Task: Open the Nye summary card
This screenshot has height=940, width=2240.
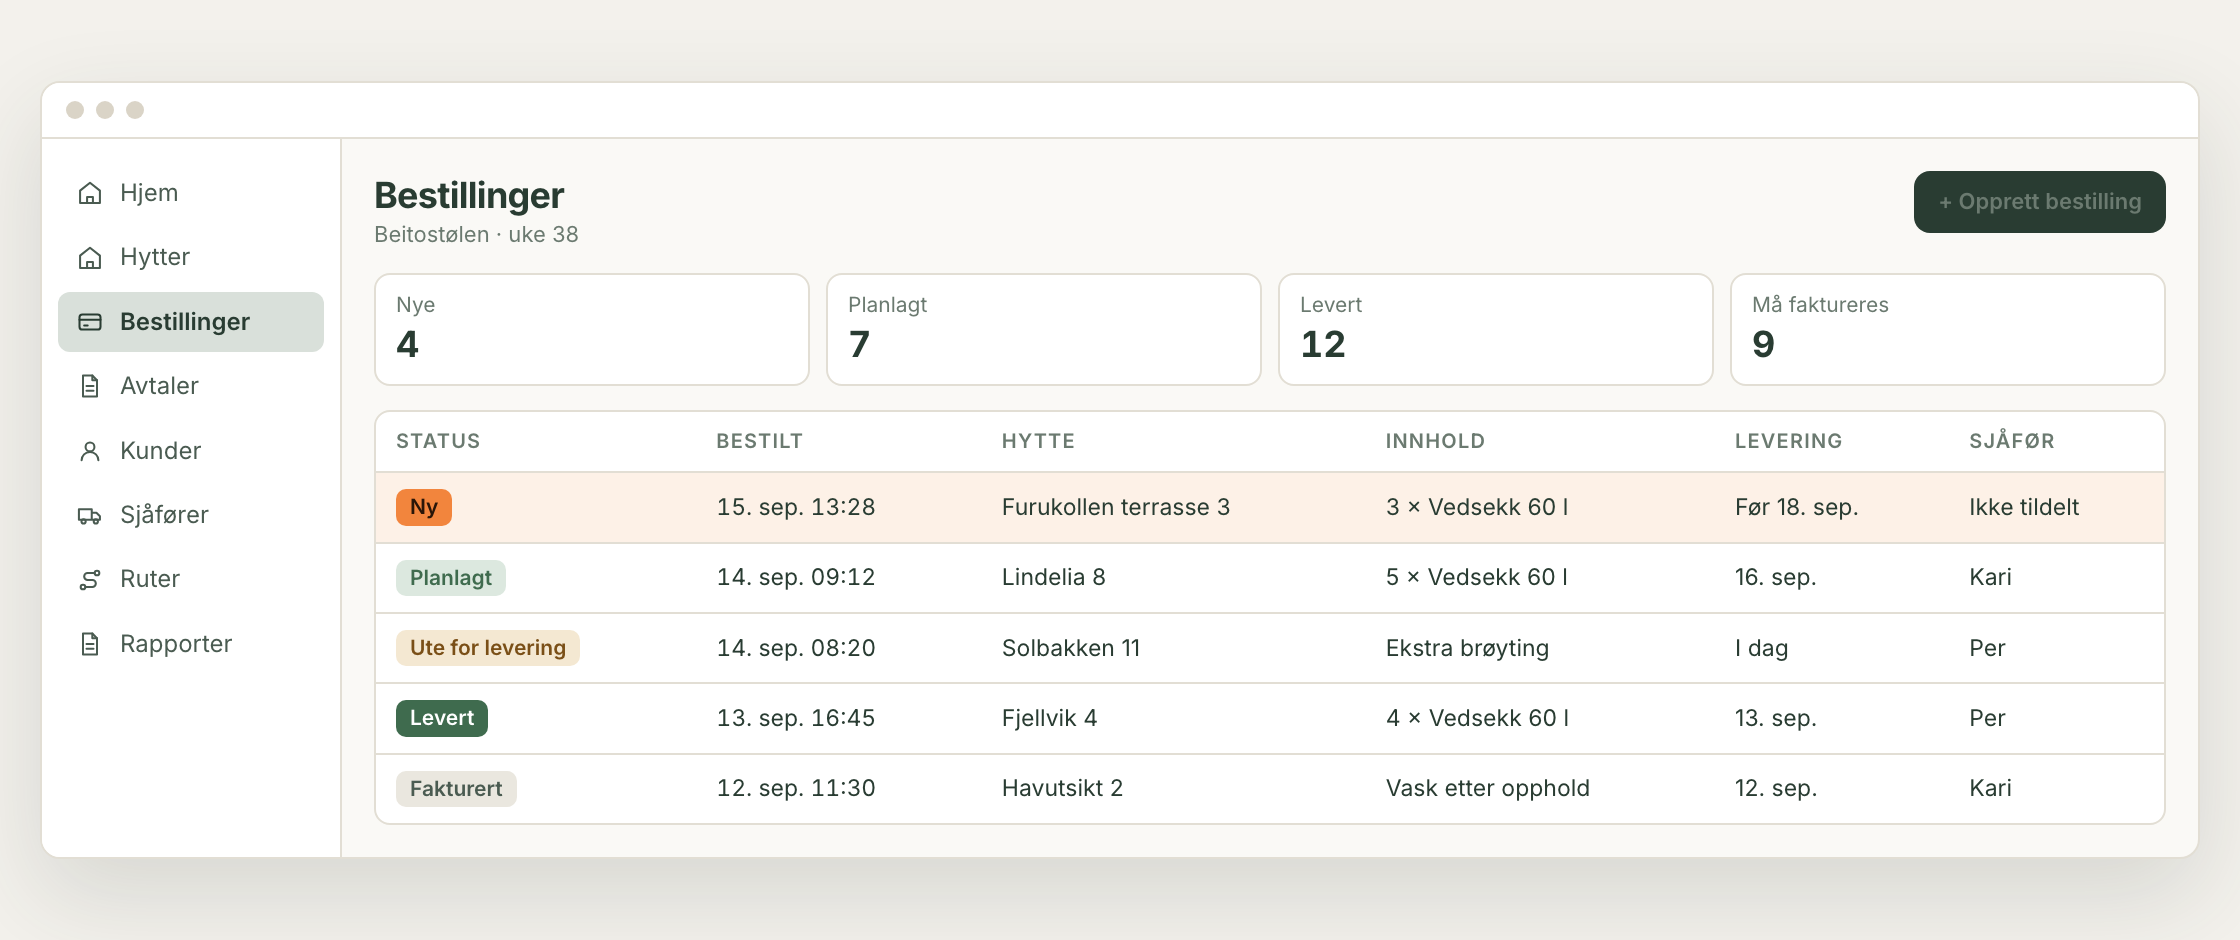Action: pos(592,329)
